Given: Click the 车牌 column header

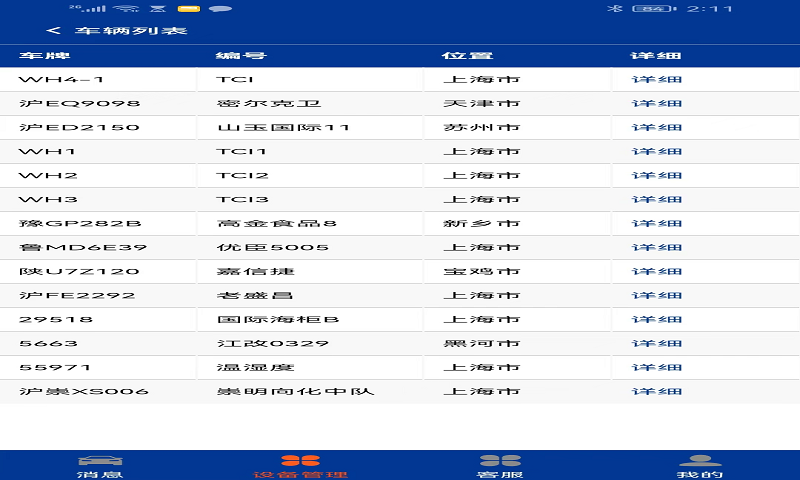Looking at the screenshot, I should pos(45,55).
